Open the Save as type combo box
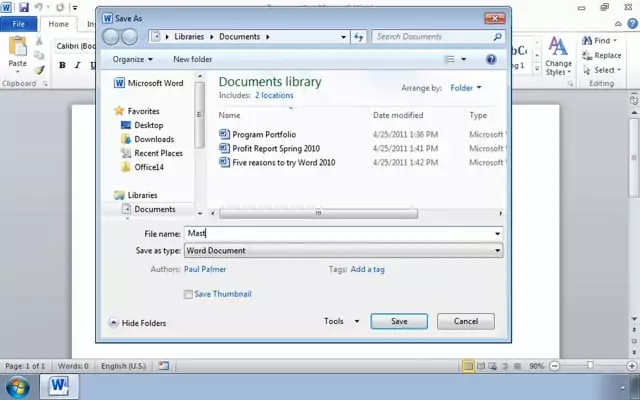Image resolution: width=640 pixels, height=400 pixels. (343, 251)
